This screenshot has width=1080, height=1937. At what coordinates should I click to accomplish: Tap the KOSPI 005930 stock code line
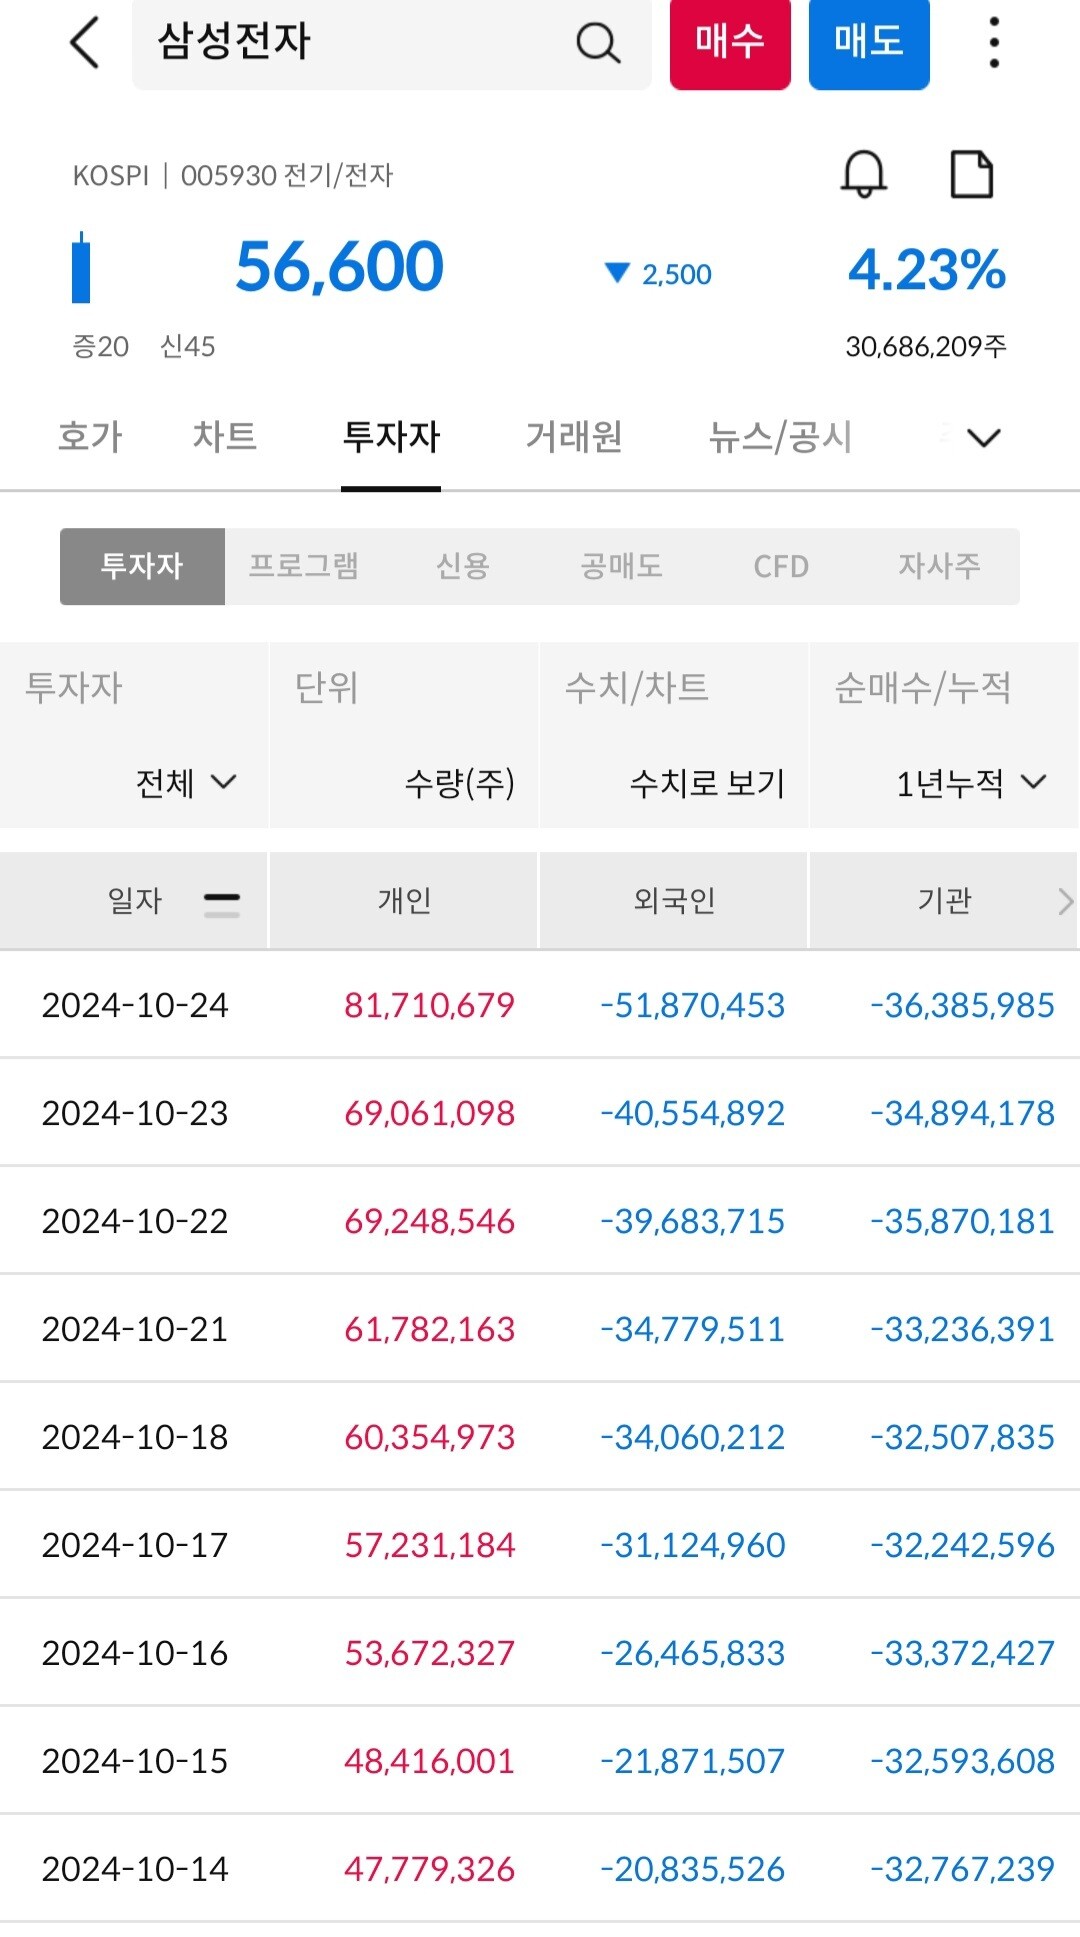(x=232, y=176)
